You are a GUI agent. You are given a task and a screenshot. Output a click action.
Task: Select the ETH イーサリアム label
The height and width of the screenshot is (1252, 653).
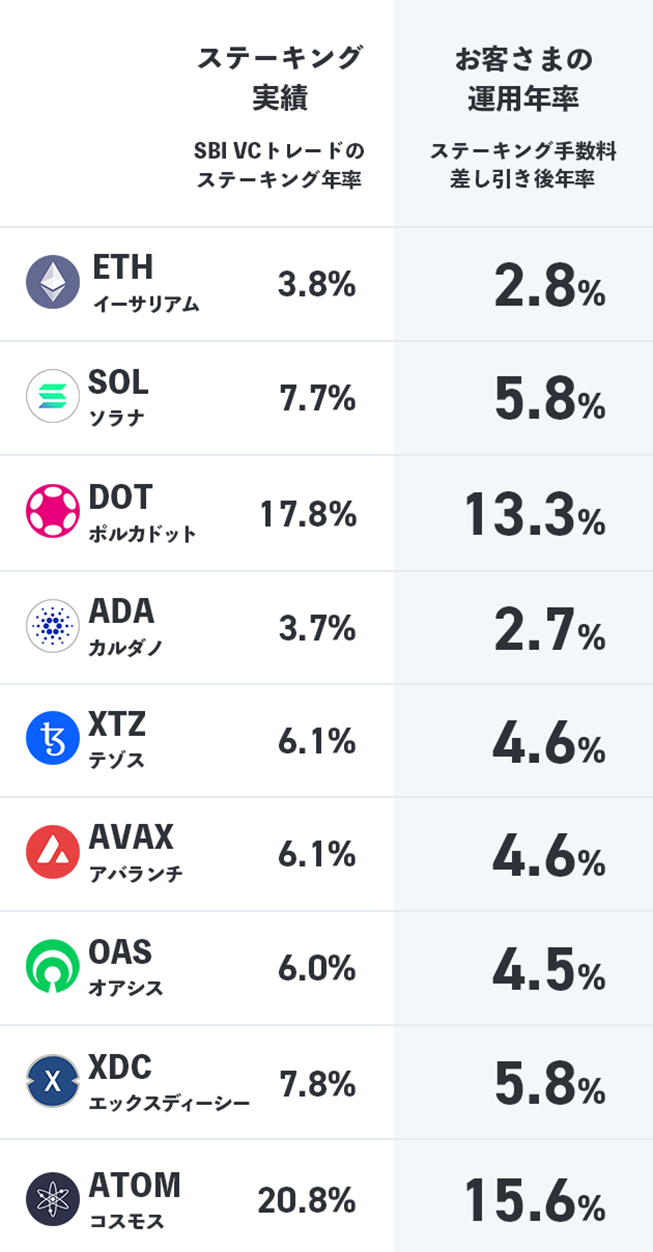144,283
